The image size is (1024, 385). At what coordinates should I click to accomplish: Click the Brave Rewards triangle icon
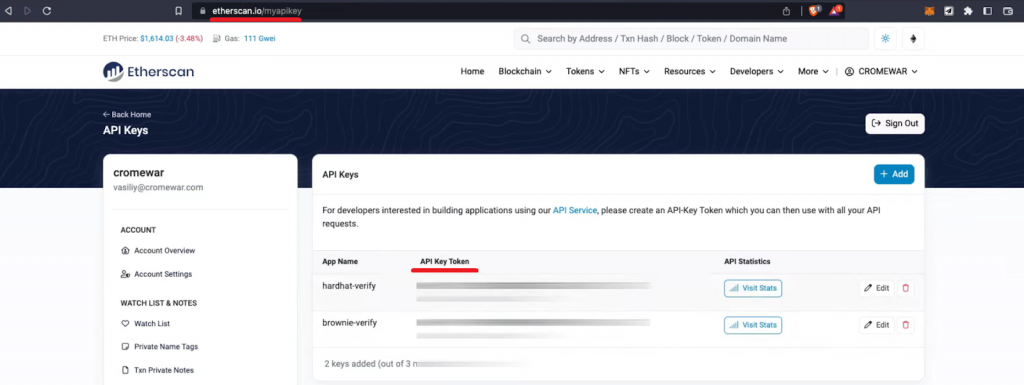coord(835,10)
